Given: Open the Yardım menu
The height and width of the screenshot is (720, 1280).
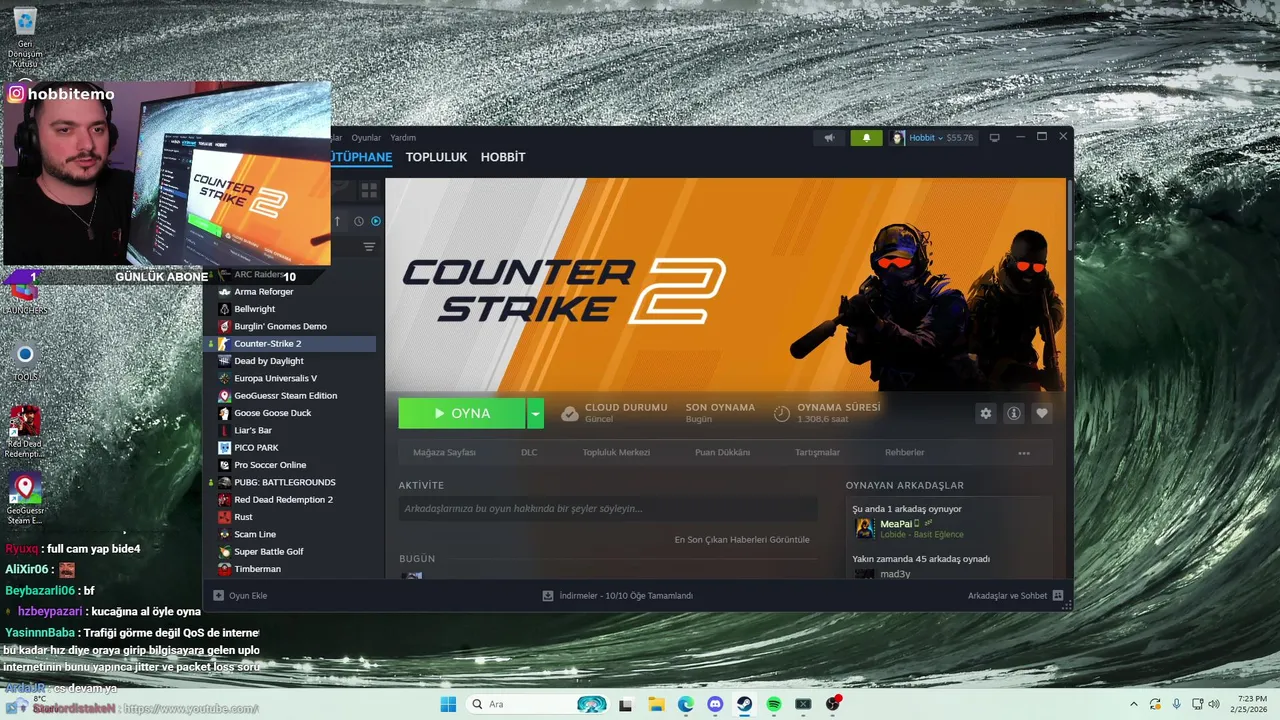Looking at the screenshot, I should [x=403, y=138].
